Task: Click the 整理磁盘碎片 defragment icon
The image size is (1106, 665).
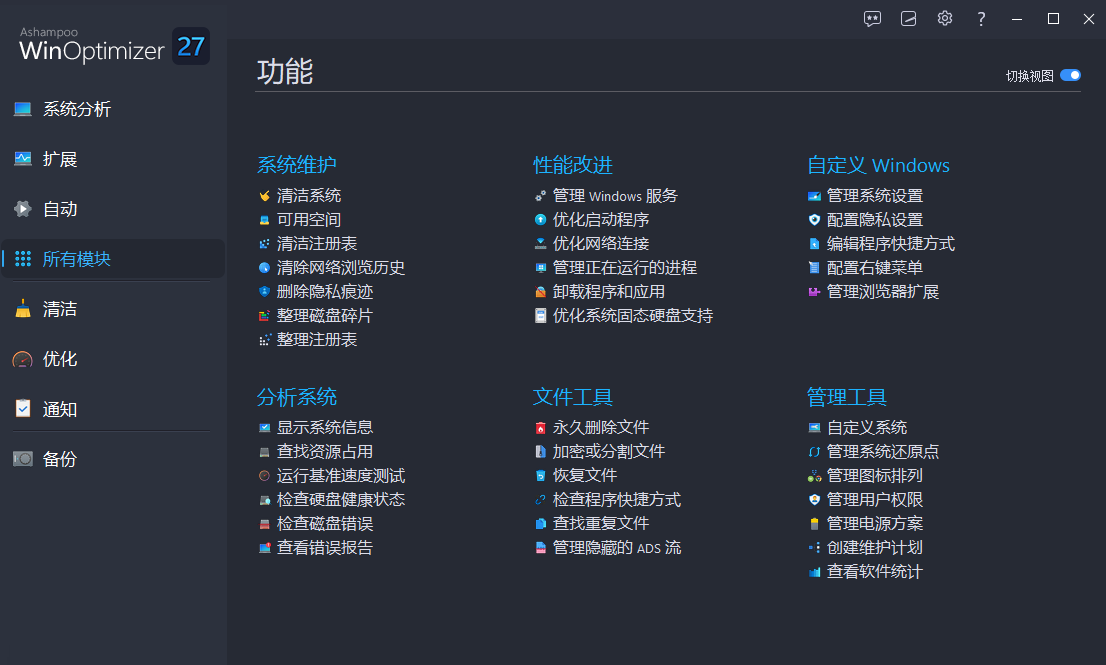Action: pos(262,315)
